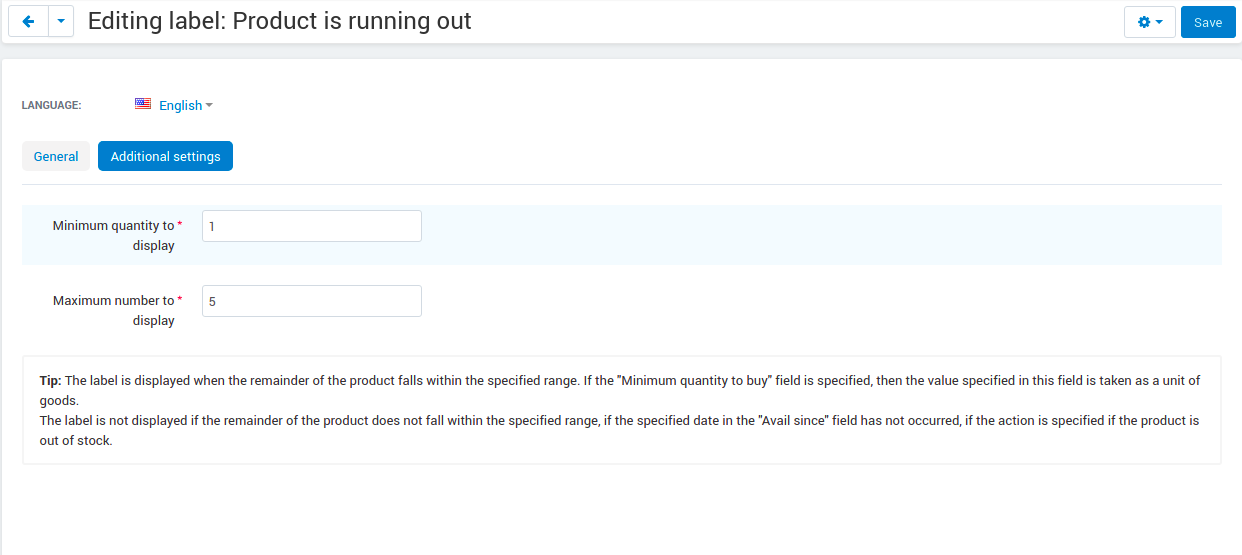Click the US flag language icon

click(143, 104)
